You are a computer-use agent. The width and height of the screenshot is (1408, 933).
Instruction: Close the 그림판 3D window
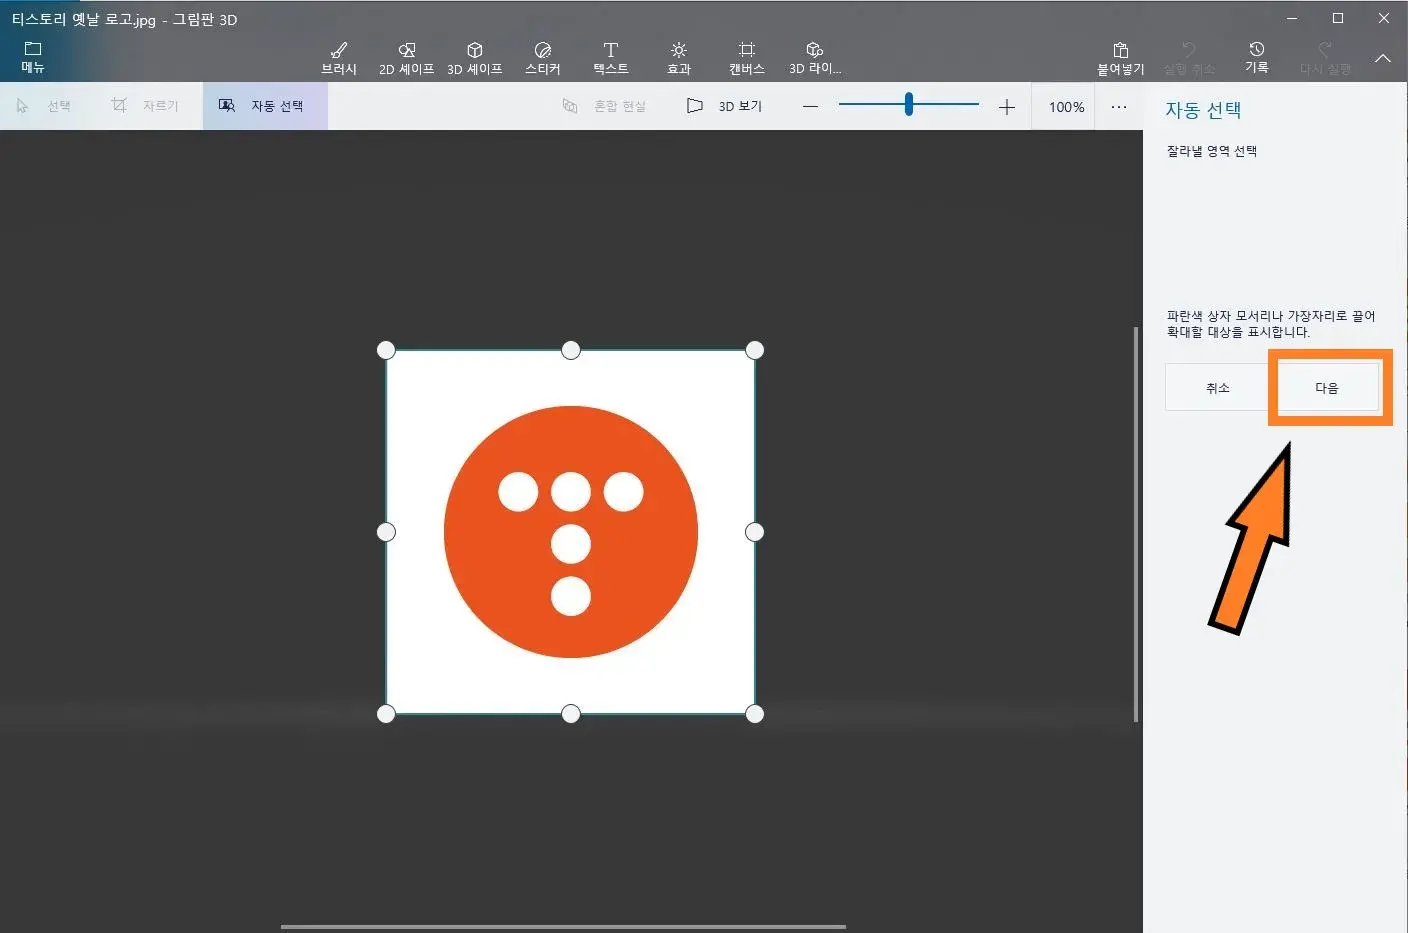(1384, 18)
